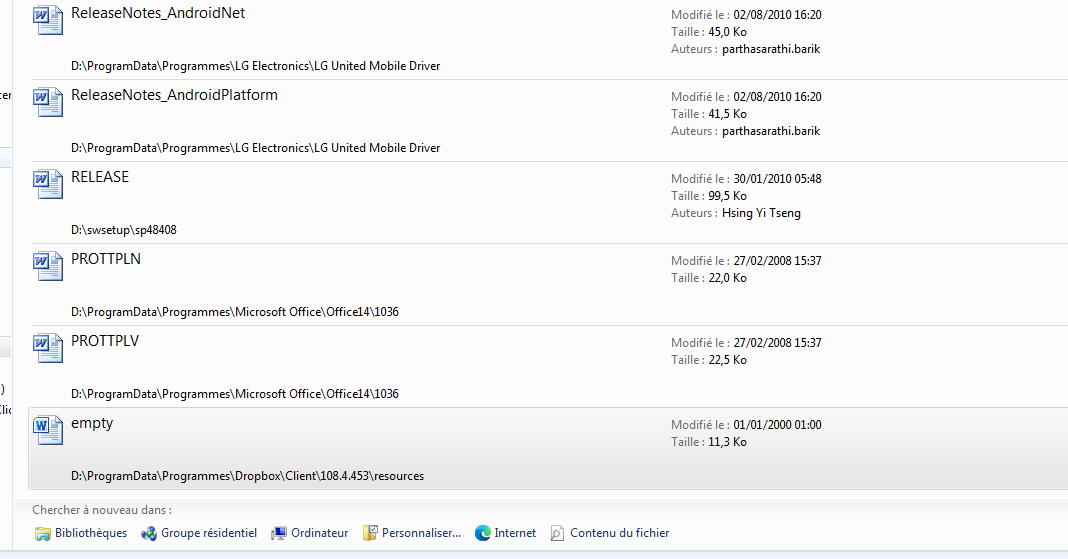
Task: Open the Personnaliser... search option
Action: (x=421, y=533)
